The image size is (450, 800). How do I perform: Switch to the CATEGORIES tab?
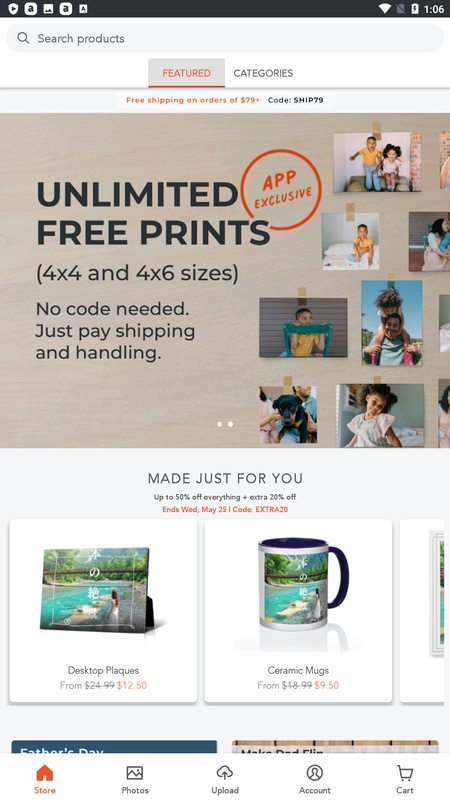[x=263, y=73]
